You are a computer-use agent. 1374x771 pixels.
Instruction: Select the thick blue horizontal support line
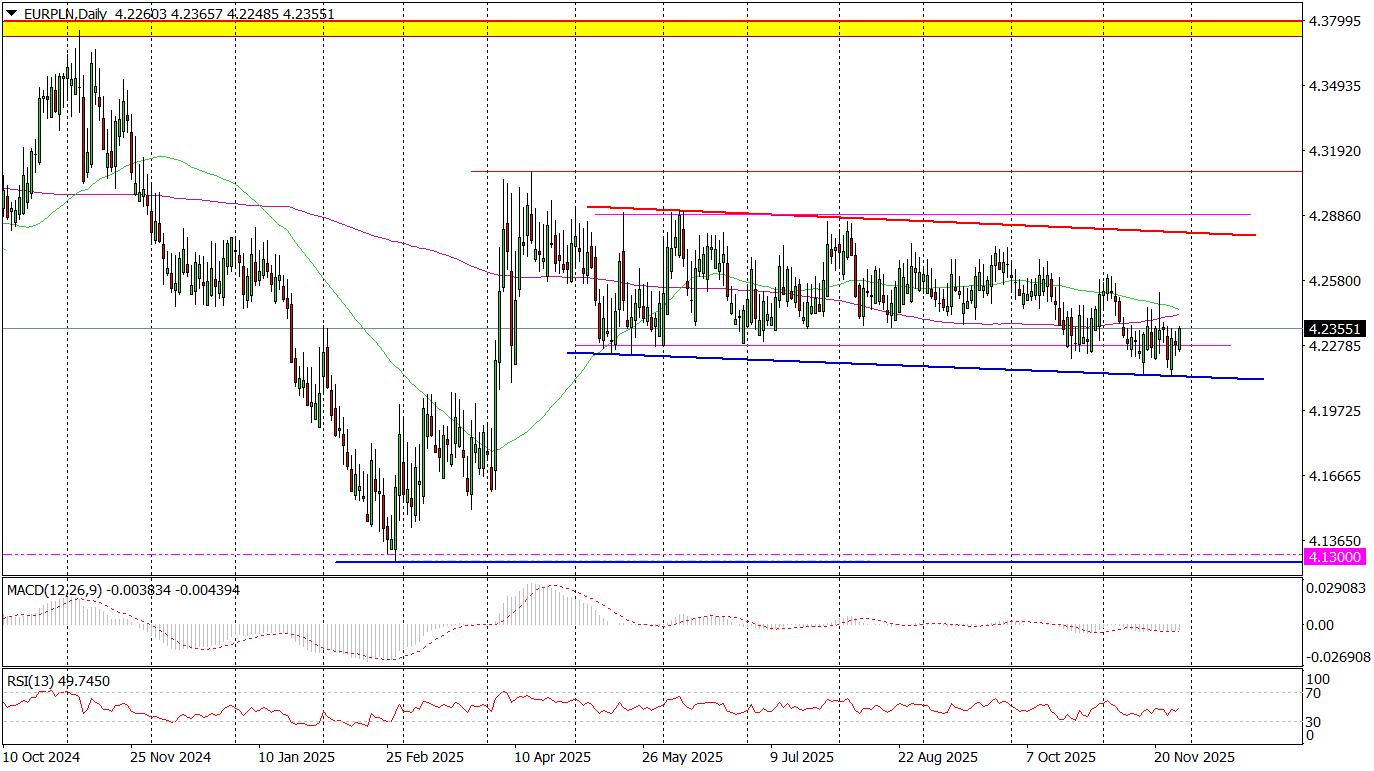click(800, 562)
